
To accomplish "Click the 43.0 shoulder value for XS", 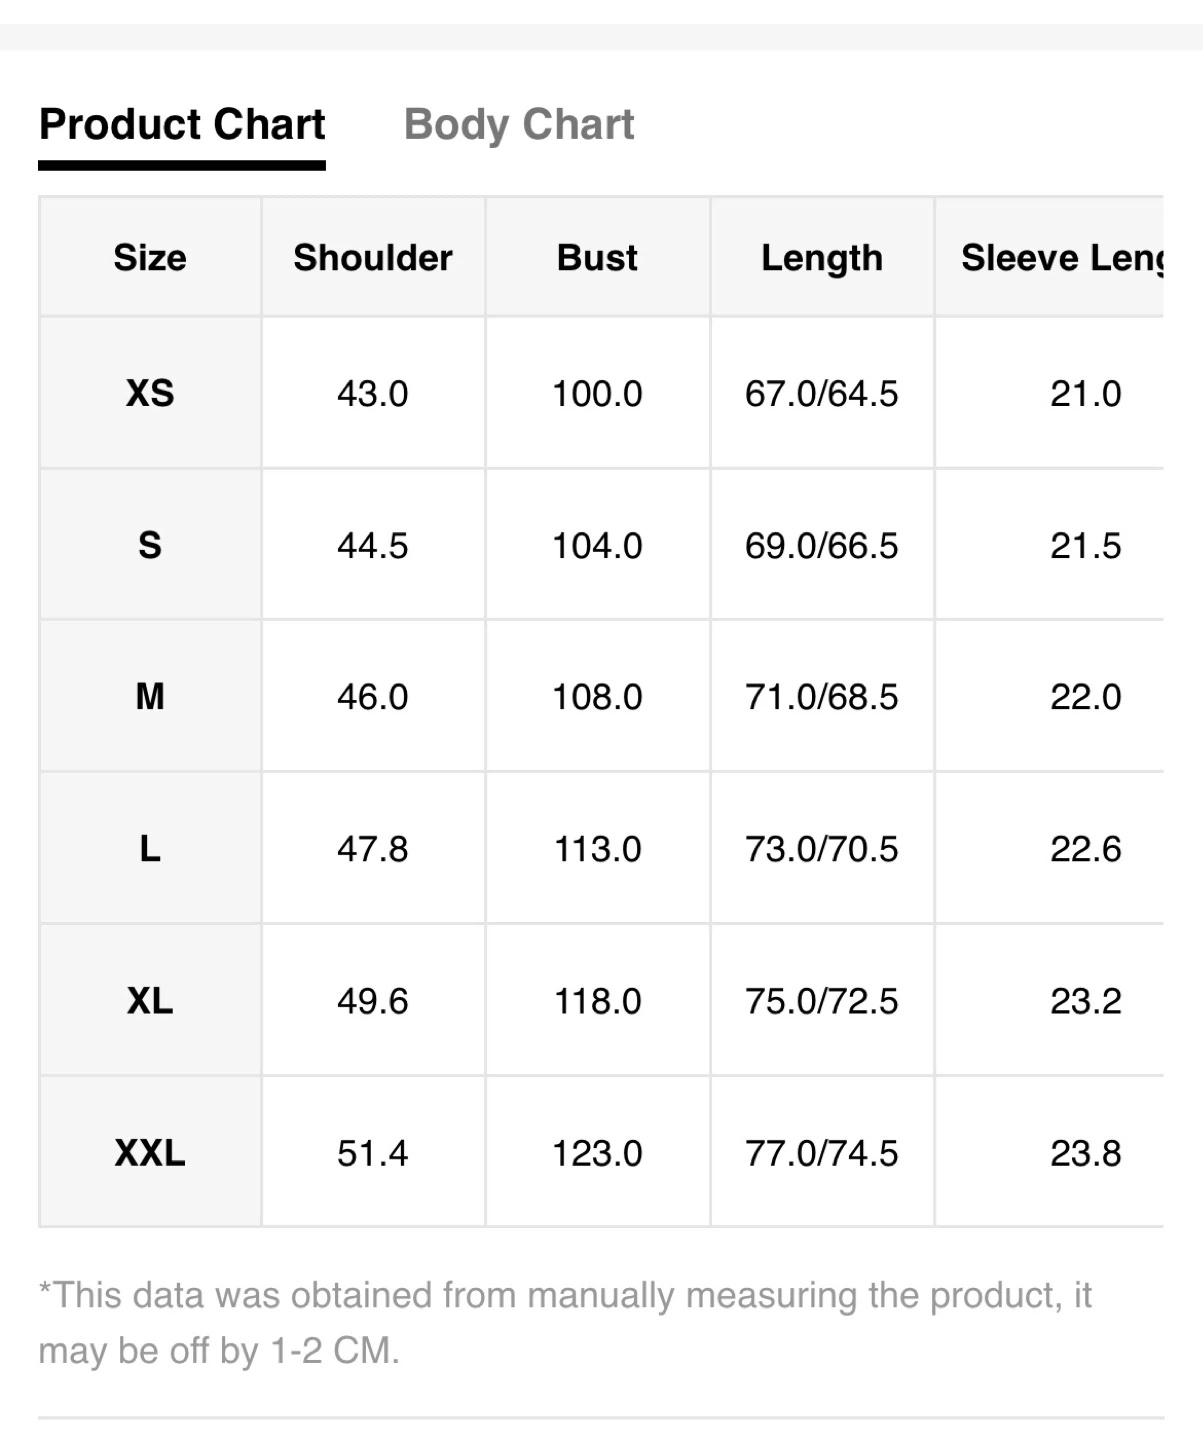I will pos(373,393).
